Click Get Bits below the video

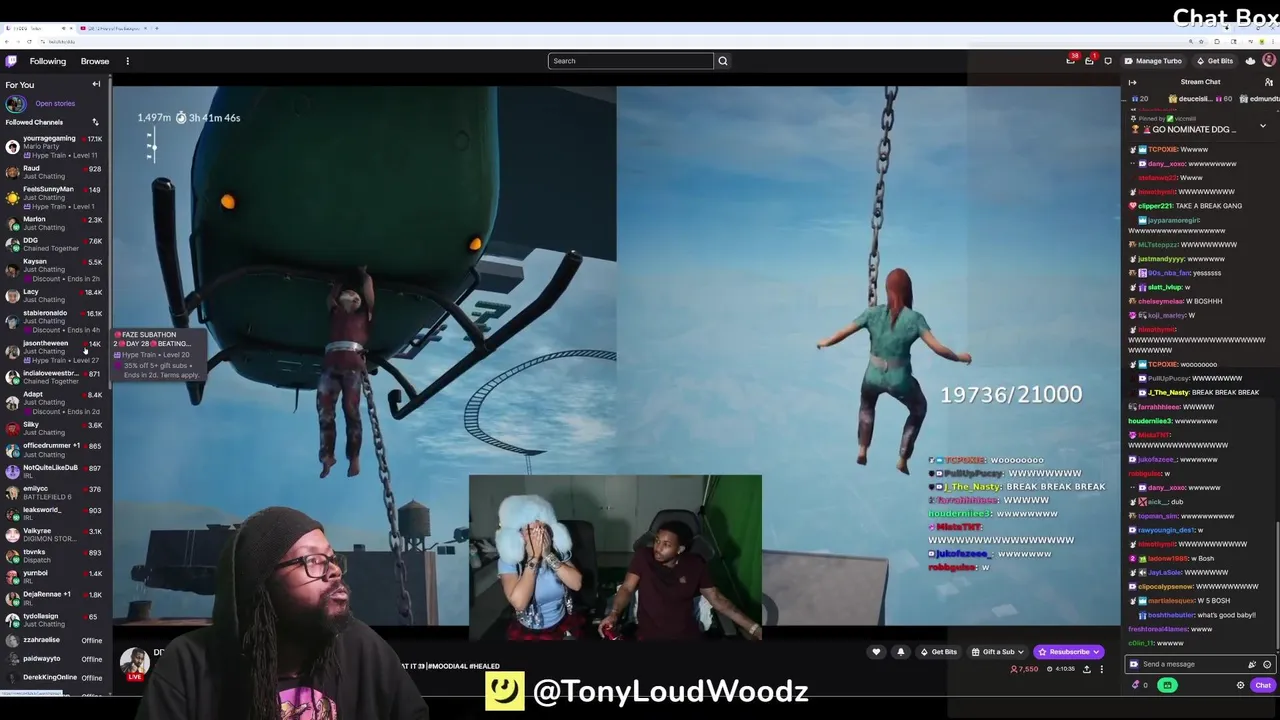[939, 652]
